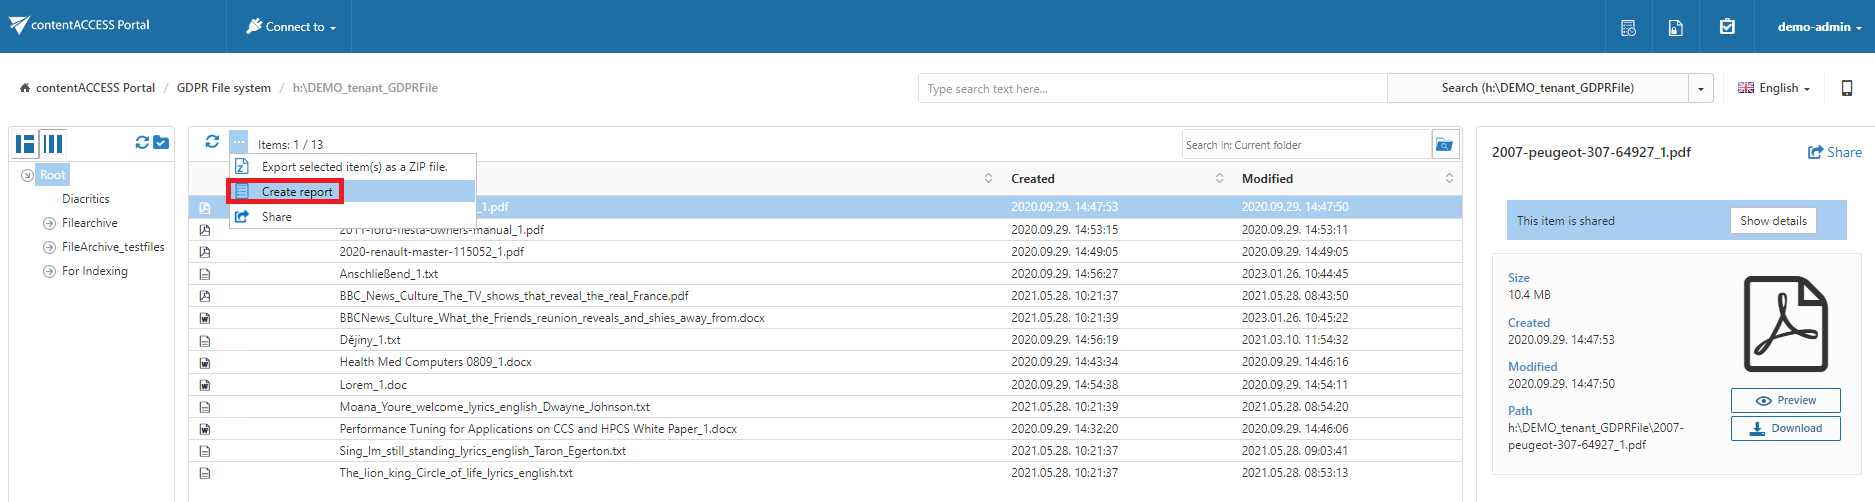Screen dimensions: 1875x502
Task: Click the search-in-folder icon beside search box
Action: (1444, 145)
